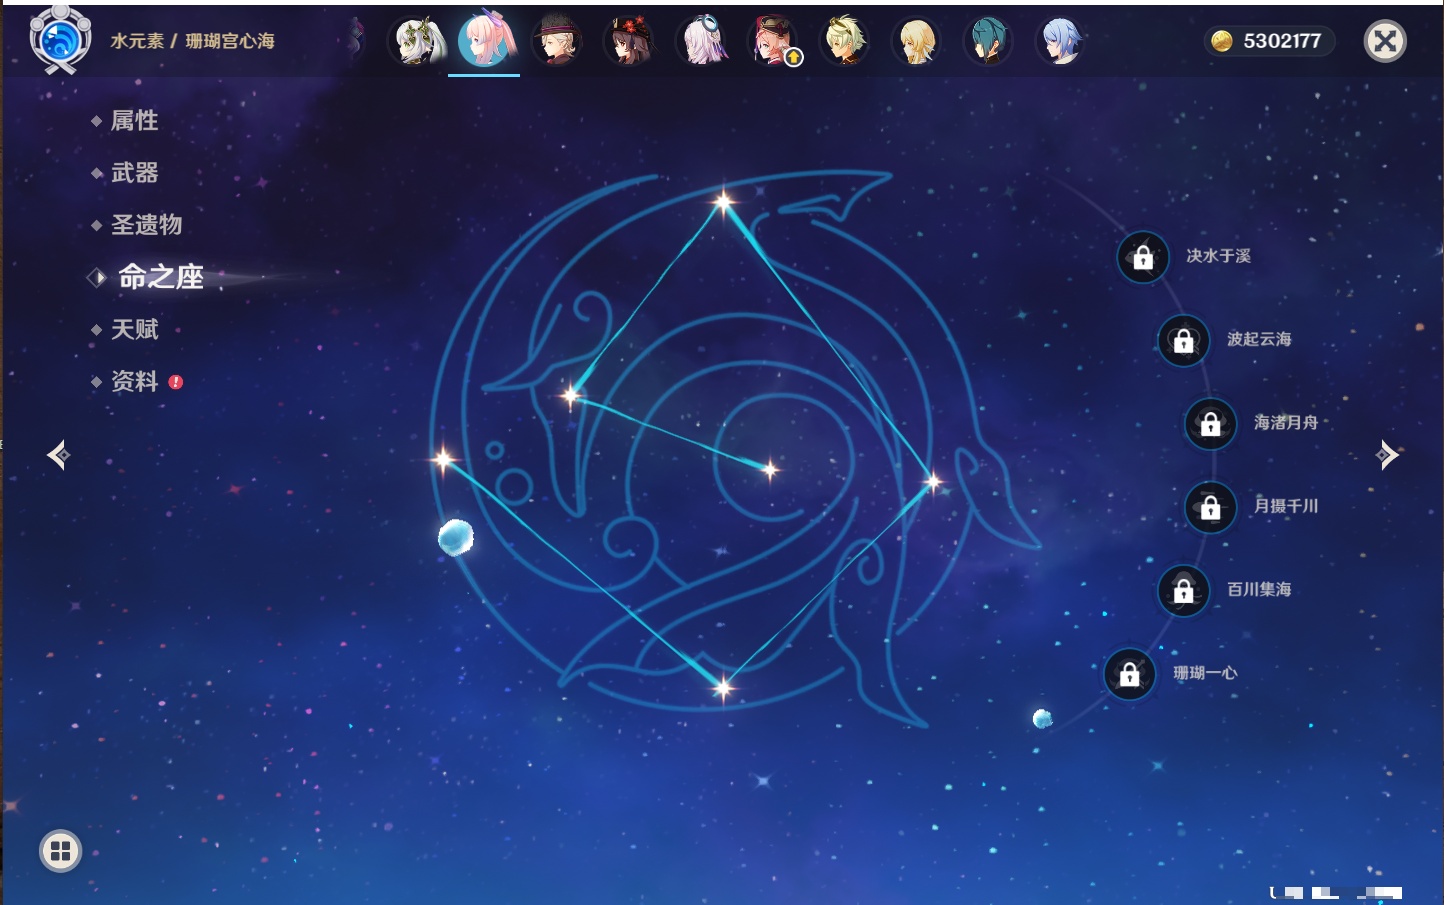Viewport: 1444px width, 905px height.
Task: Open the 资料 profile tab with red alert
Action: point(134,382)
